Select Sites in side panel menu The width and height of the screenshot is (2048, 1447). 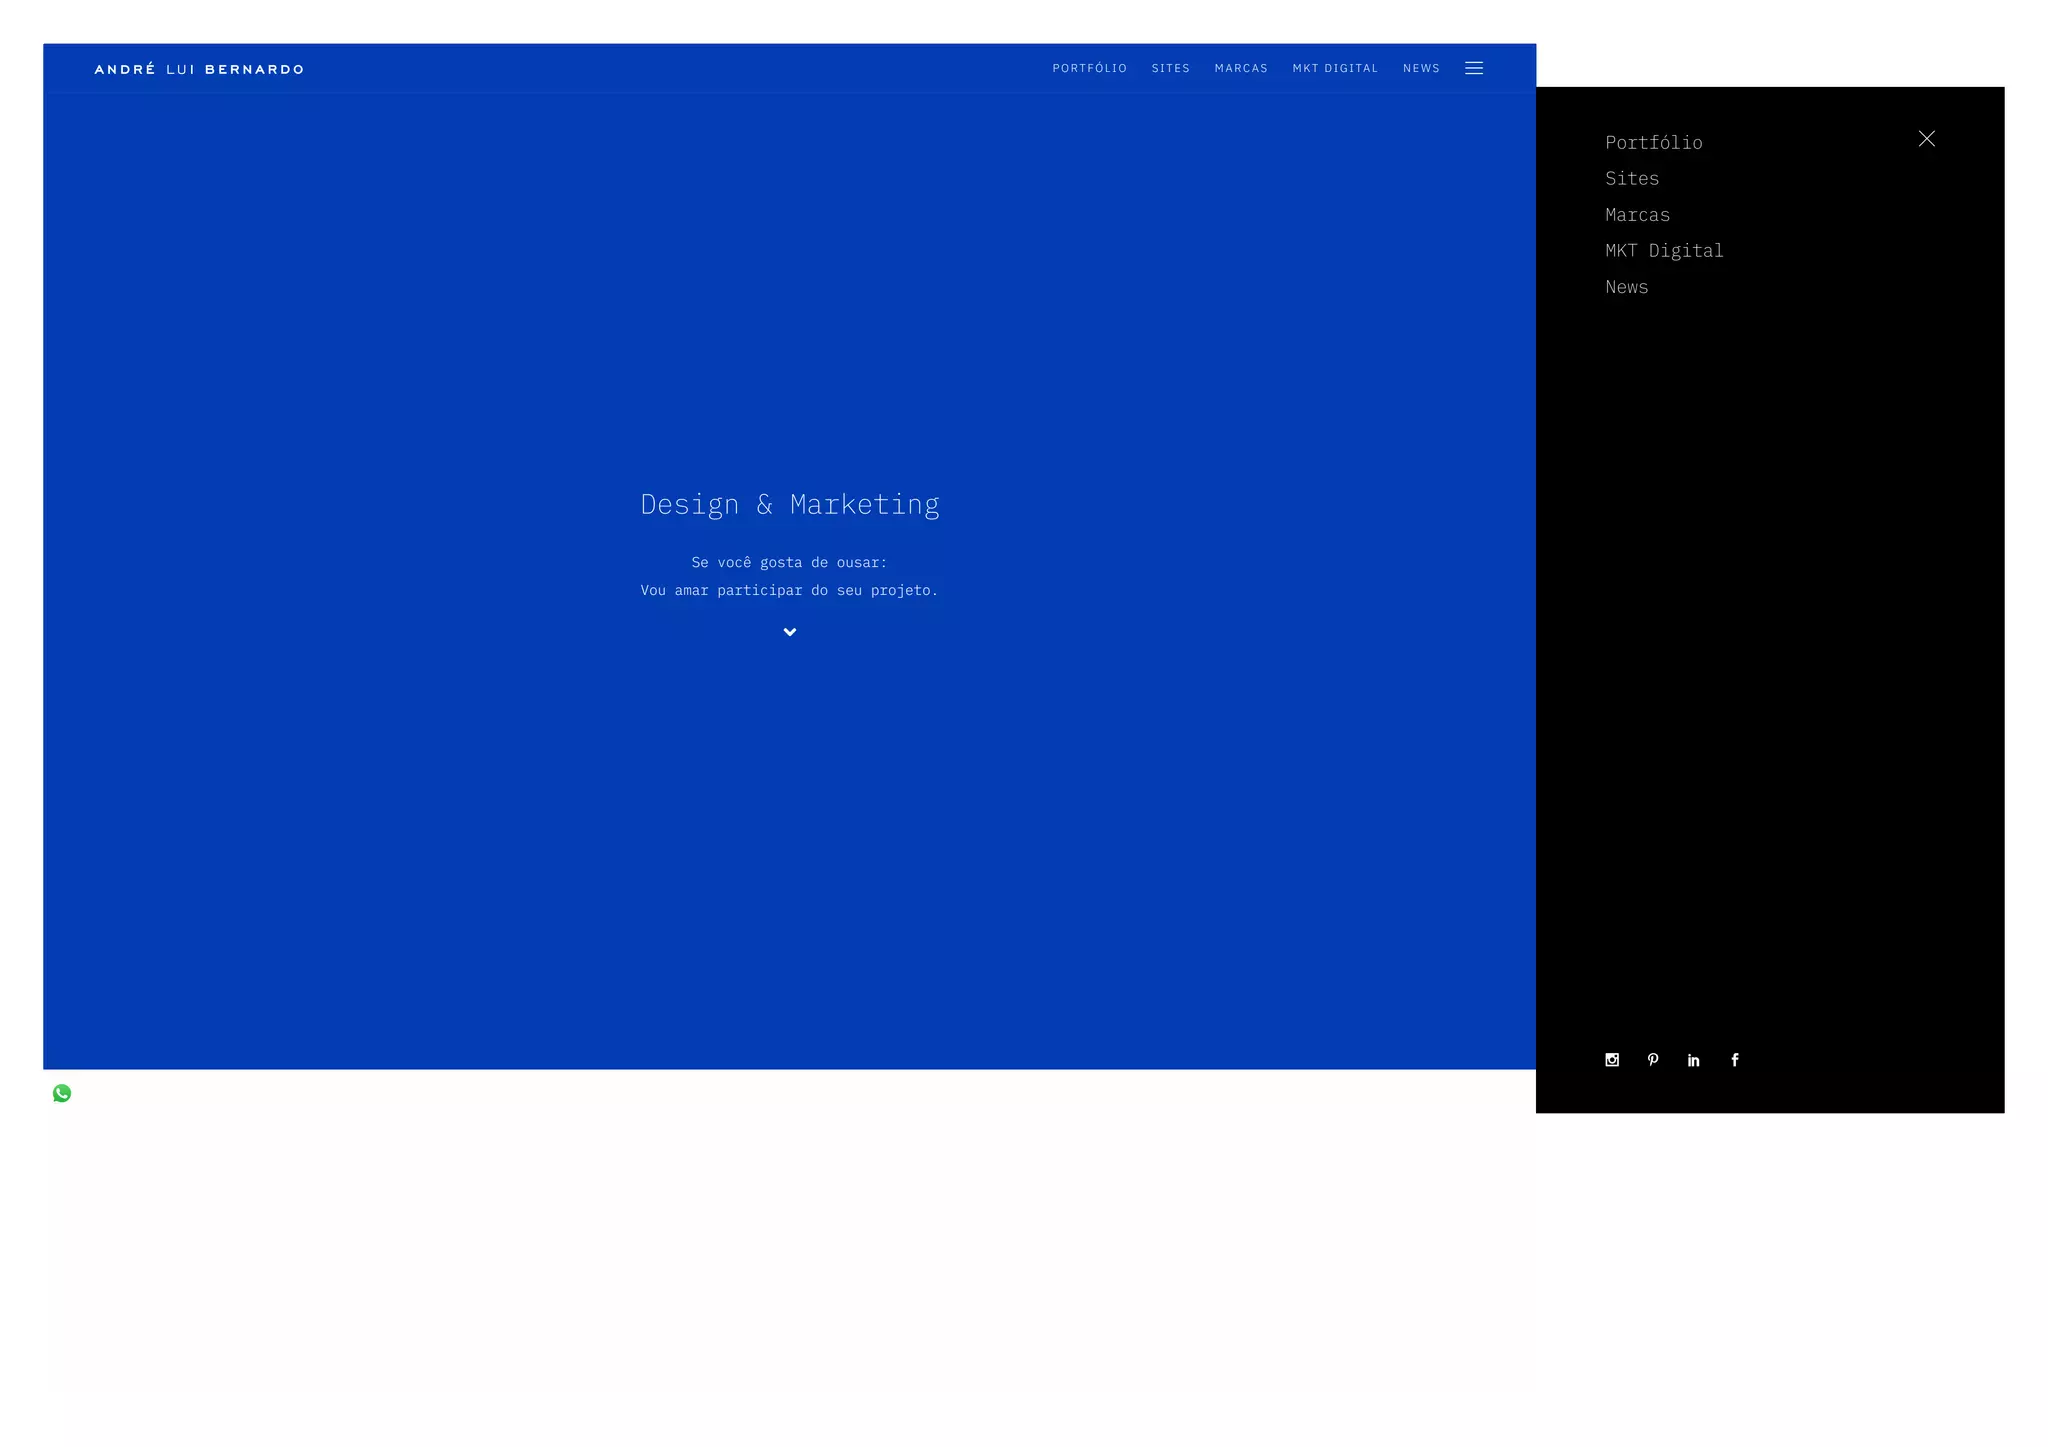(x=1631, y=179)
